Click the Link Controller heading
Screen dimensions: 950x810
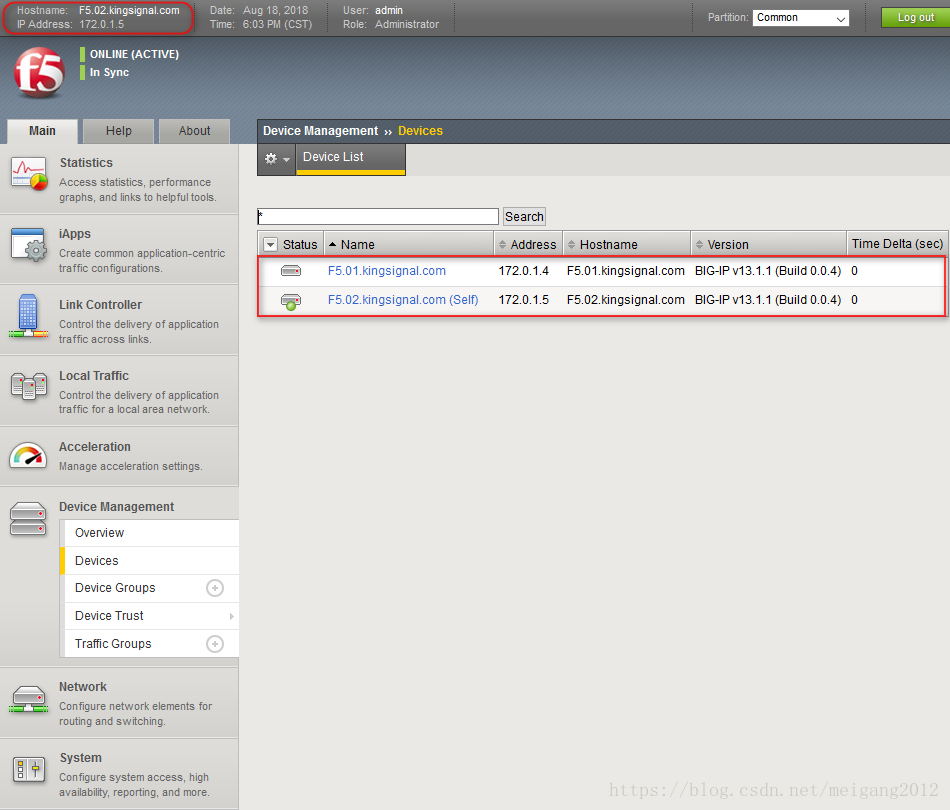tap(101, 305)
